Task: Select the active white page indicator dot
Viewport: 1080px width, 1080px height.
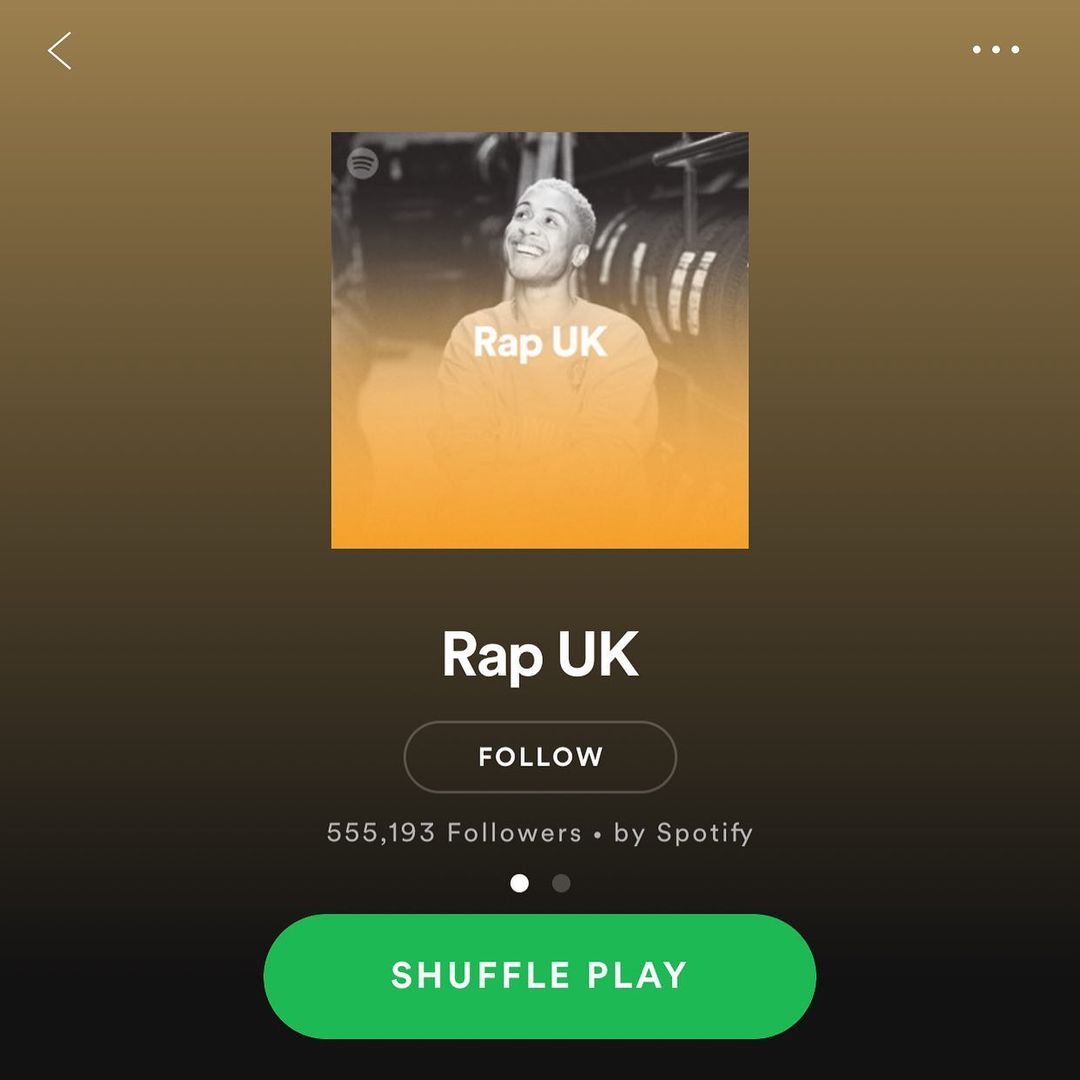Action: 519,882
